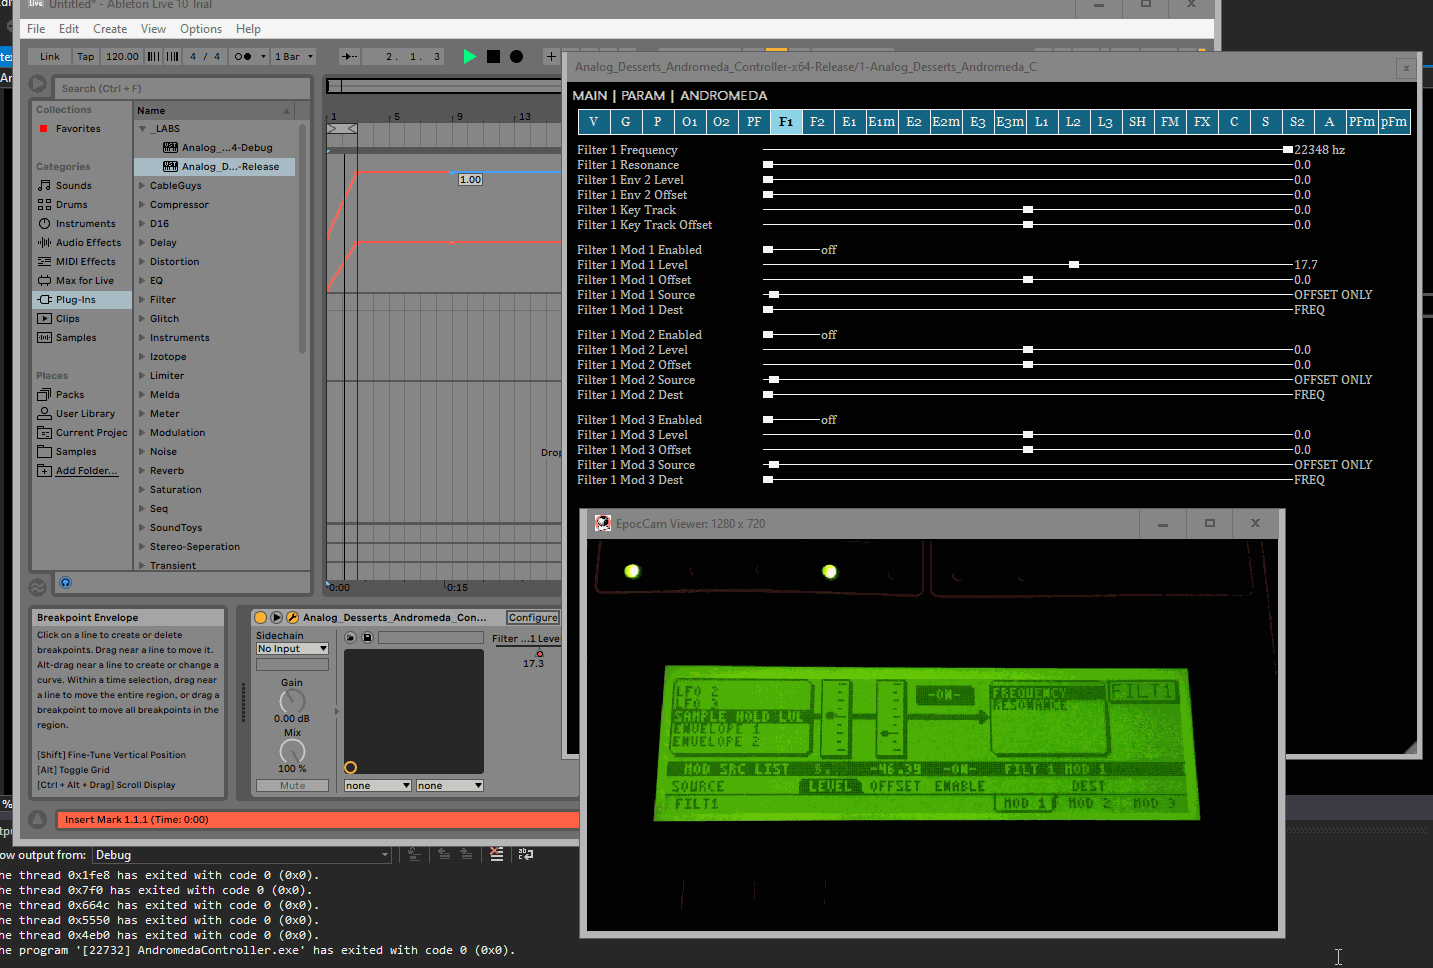The width and height of the screenshot is (1433, 968).
Task: Click the Filter 1 Frequency slider handle
Action: point(1288,150)
